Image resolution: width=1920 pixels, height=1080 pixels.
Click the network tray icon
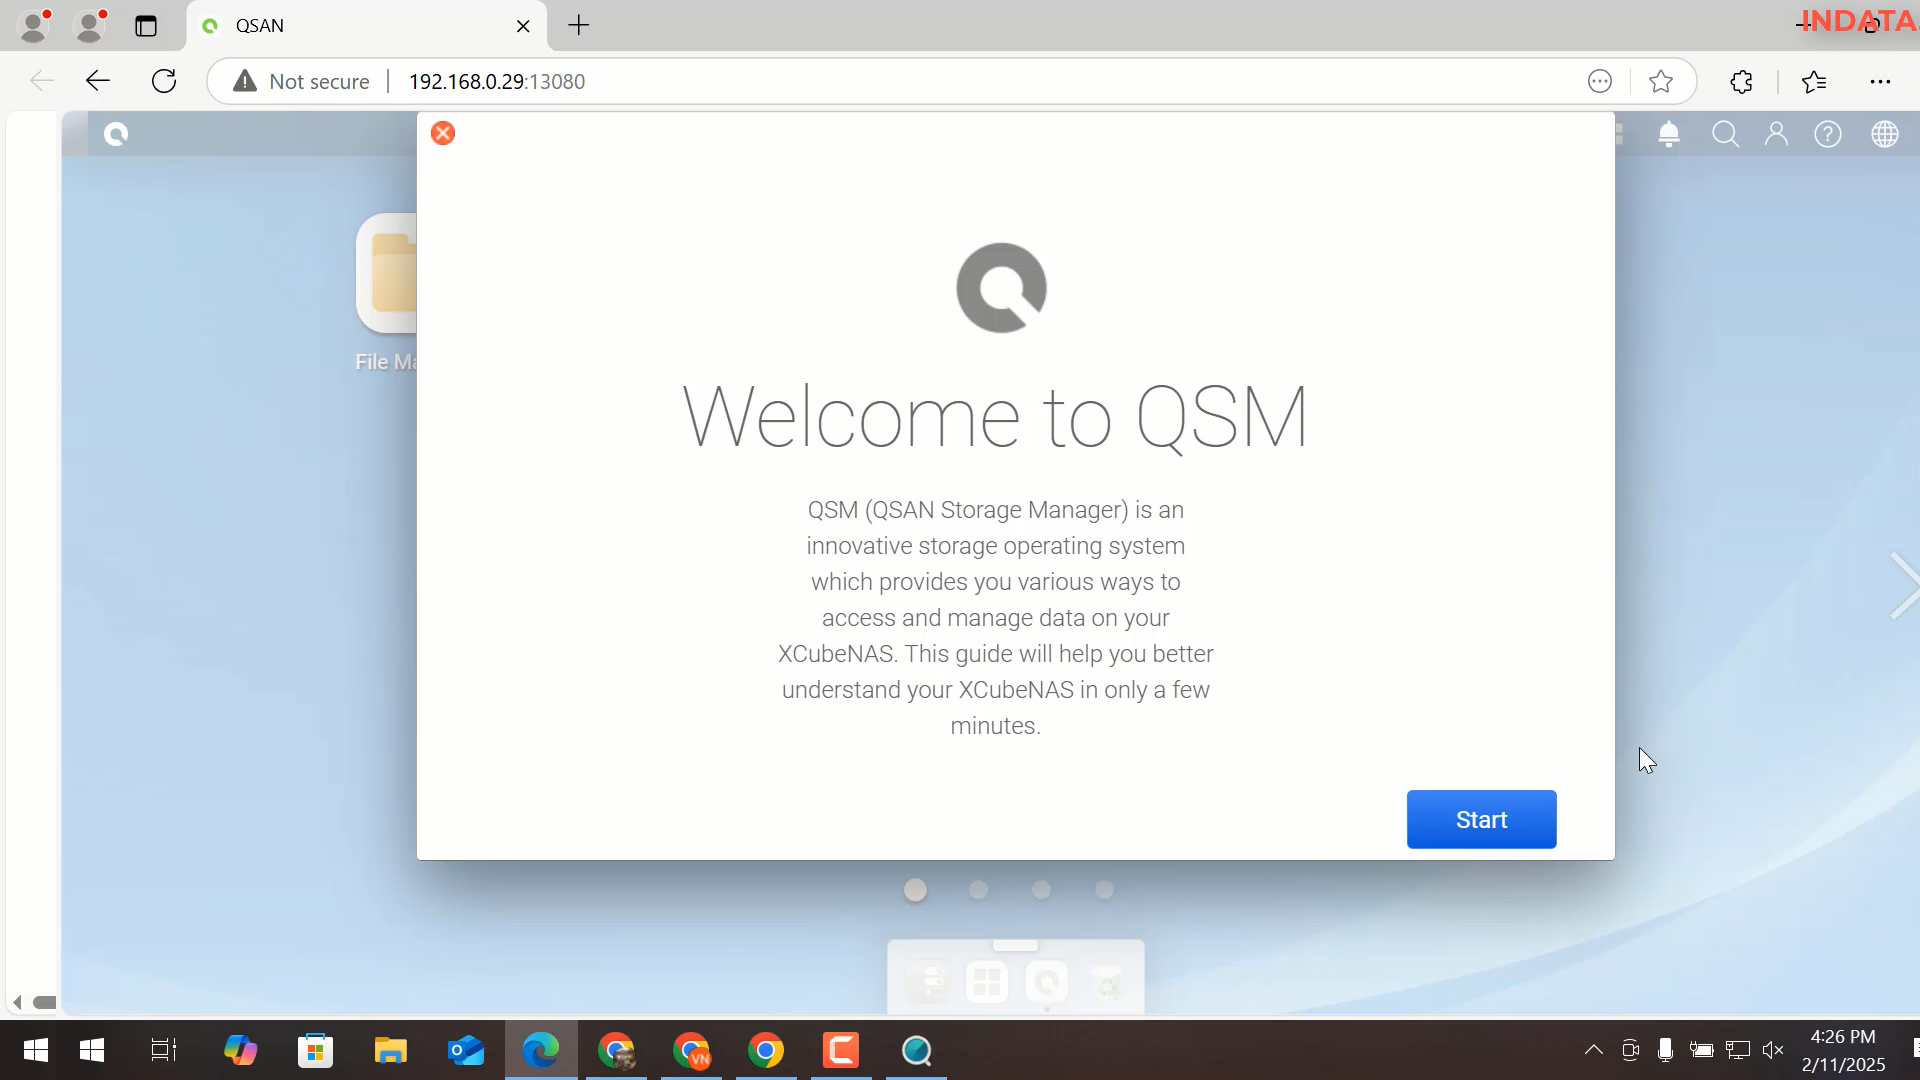click(x=1738, y=1050)
